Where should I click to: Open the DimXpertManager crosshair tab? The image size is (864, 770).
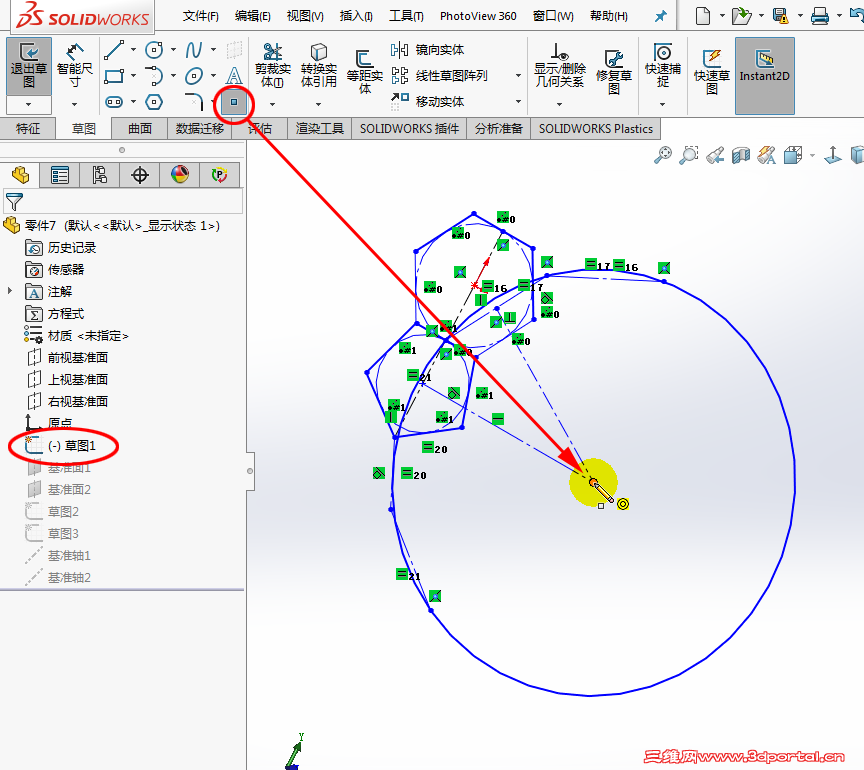pyautogui.click(x=140, y=175)
